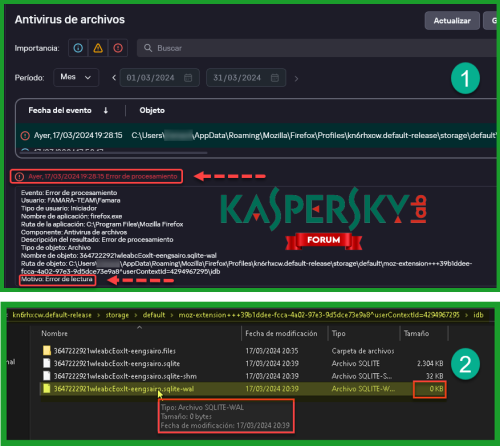The height and width of the screenshot is (446, 500).
Task: Click moz-extension+++39b1ddee breadcrumb folder
Action: (x=319, y=315)
